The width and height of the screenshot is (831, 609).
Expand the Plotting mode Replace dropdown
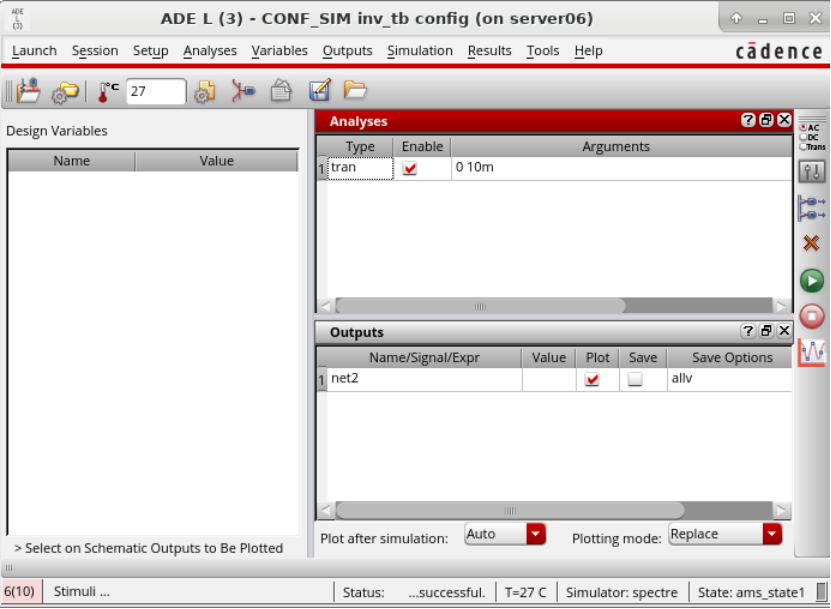click(x=725, y=535)
